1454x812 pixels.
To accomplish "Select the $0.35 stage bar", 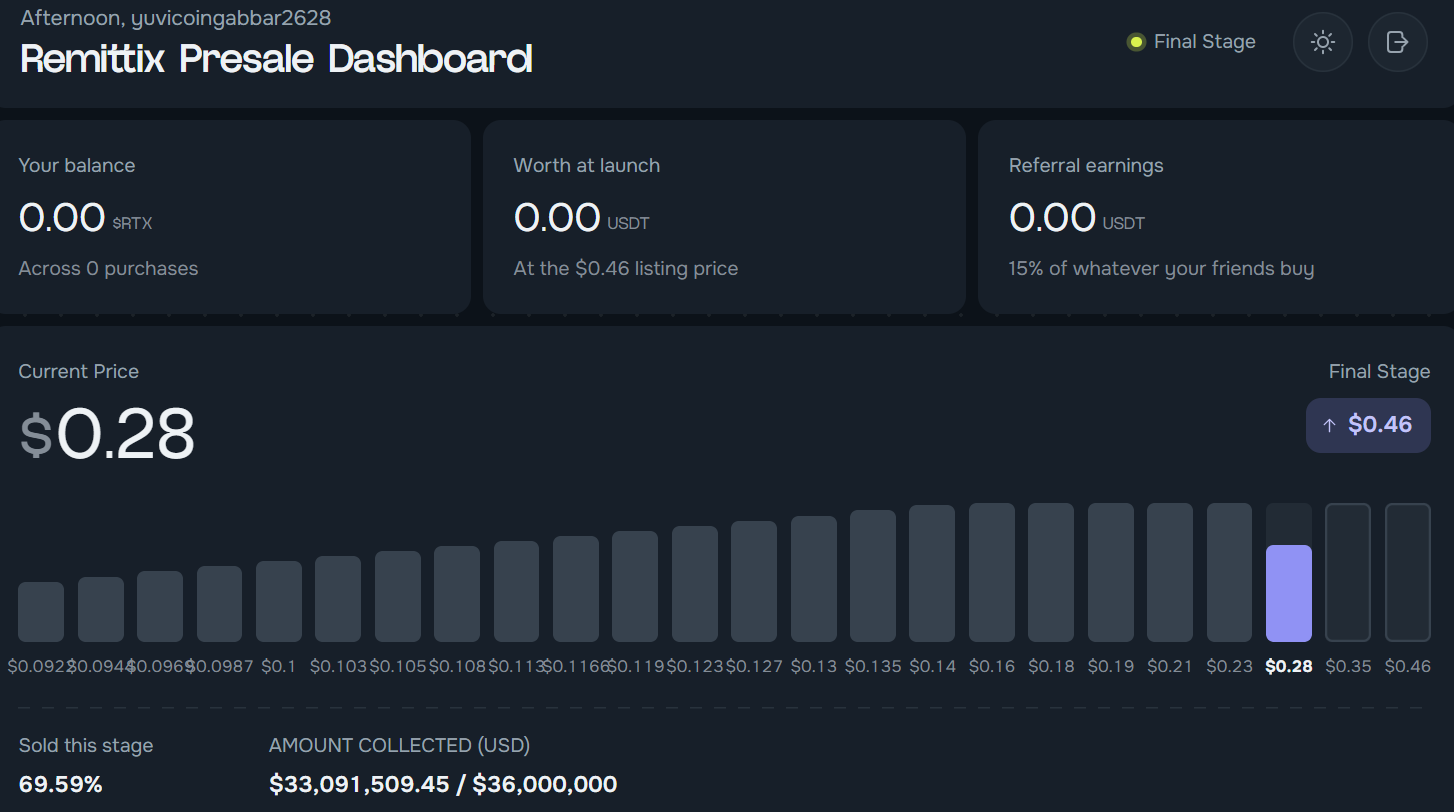I will [1348, 572].
